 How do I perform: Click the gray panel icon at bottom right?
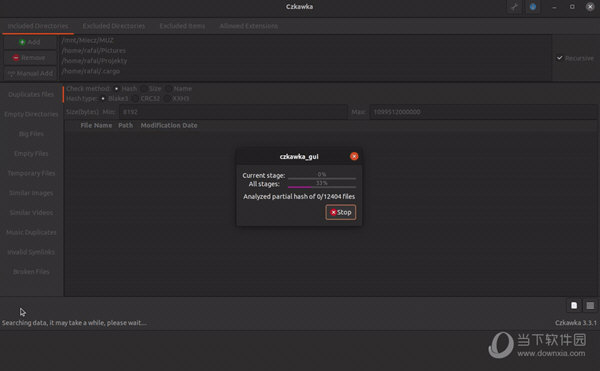pyautogui.click(x=590, y=305)
